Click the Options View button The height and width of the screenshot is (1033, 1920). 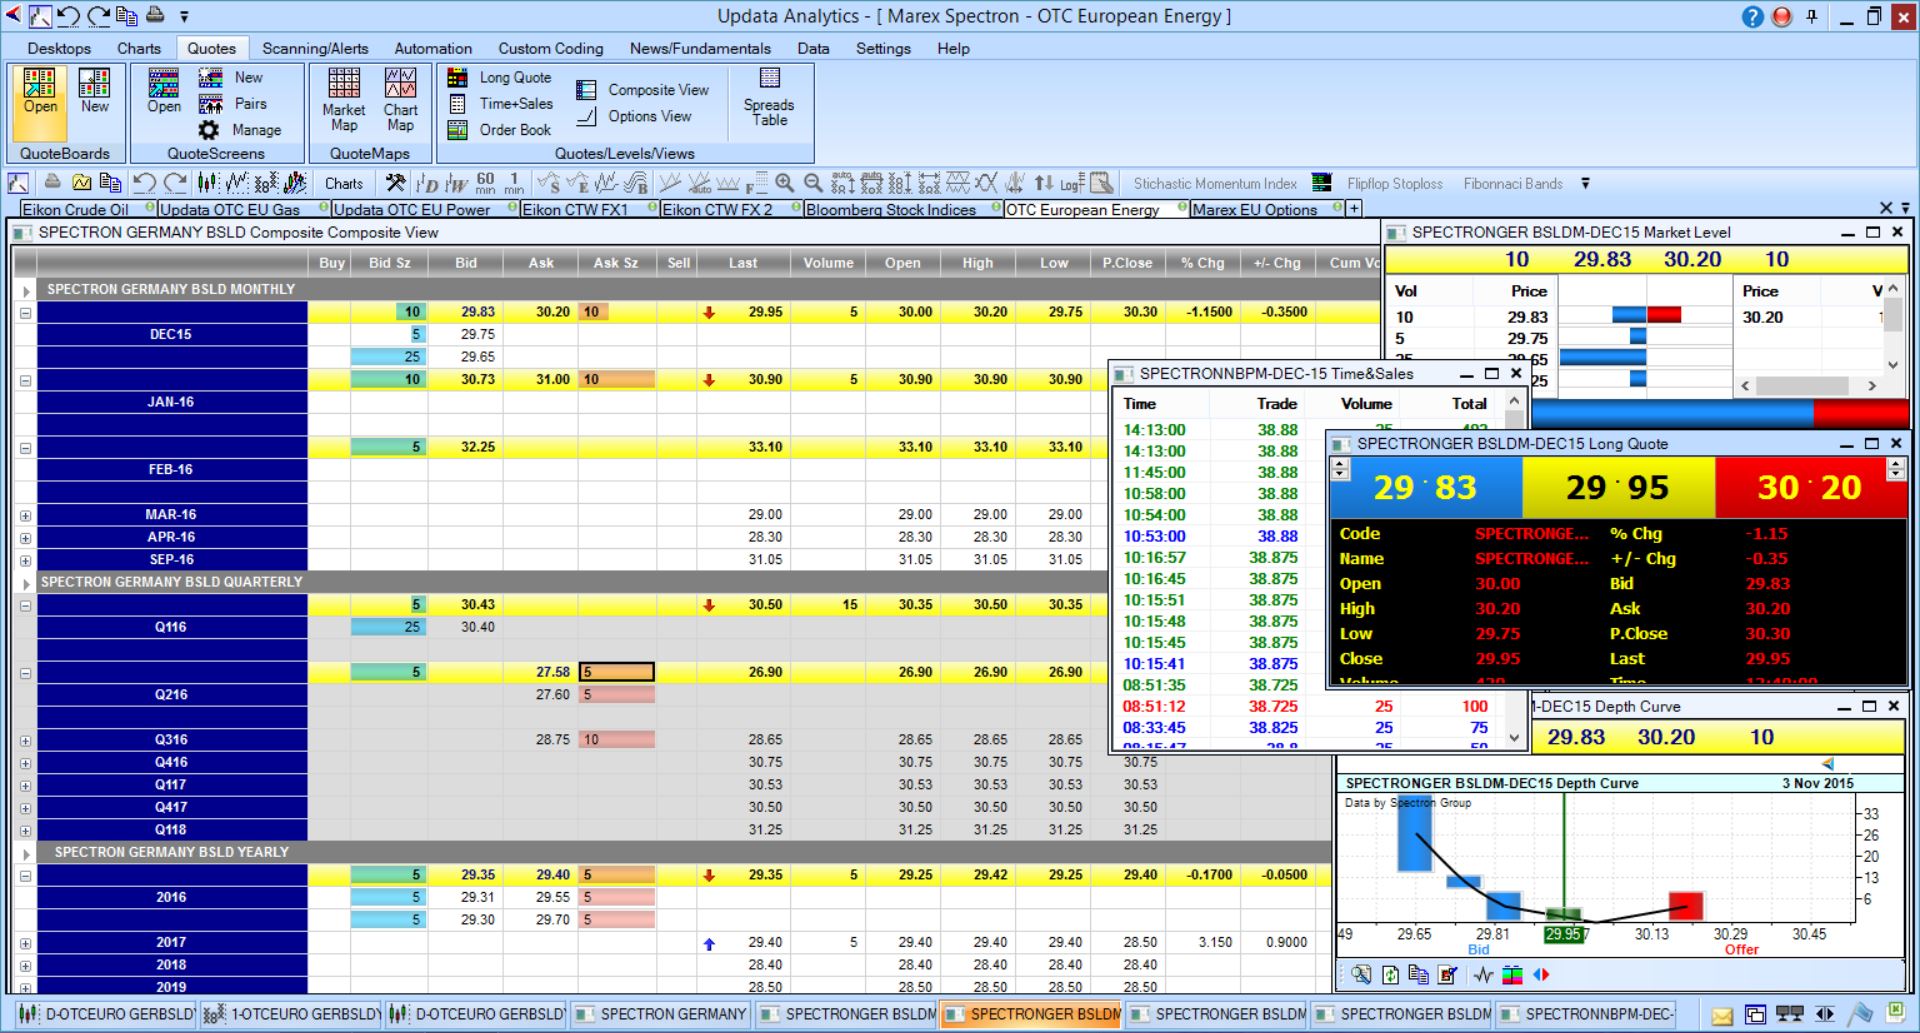(x=634, y=116)
